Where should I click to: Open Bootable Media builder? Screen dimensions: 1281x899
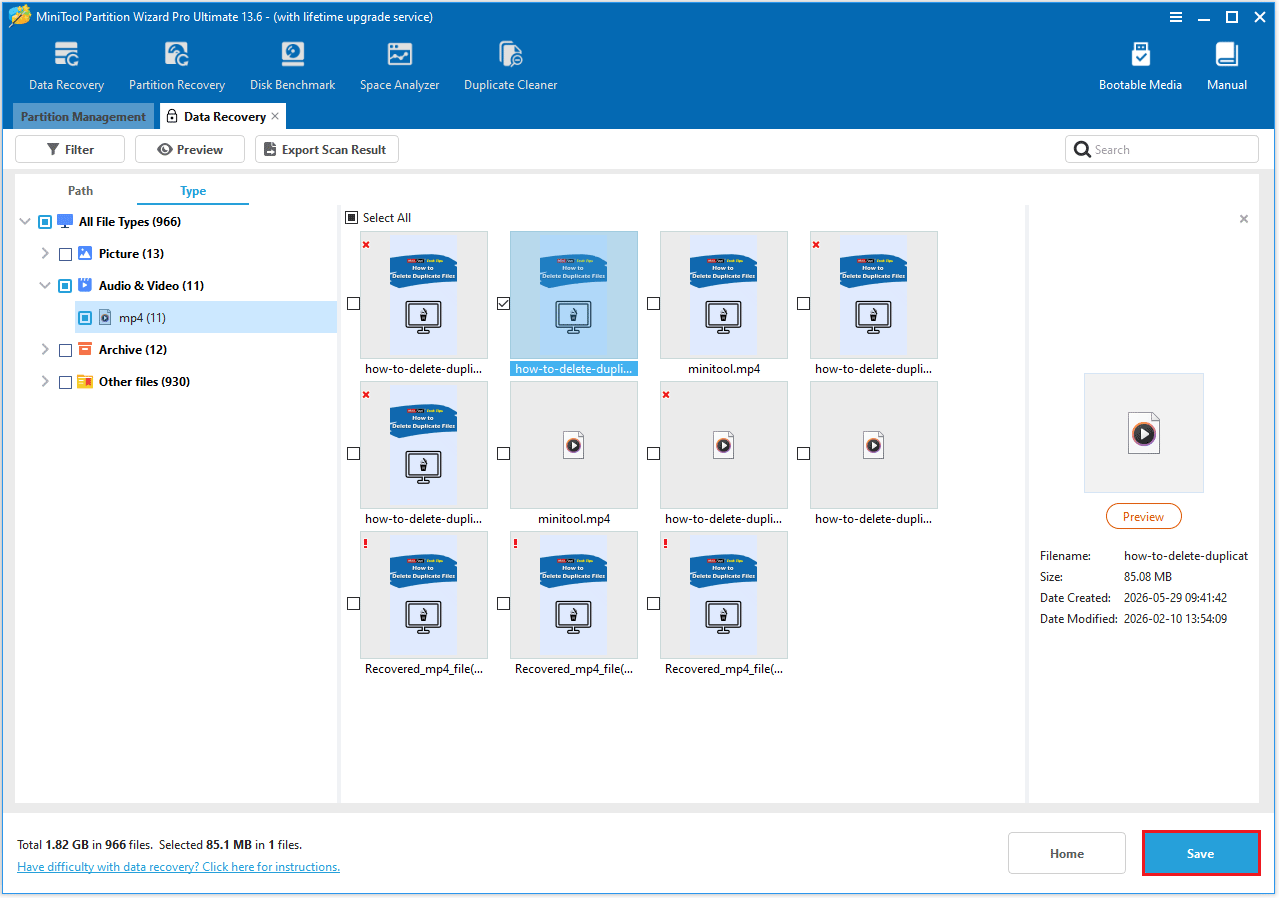(x=1140, y=66)
